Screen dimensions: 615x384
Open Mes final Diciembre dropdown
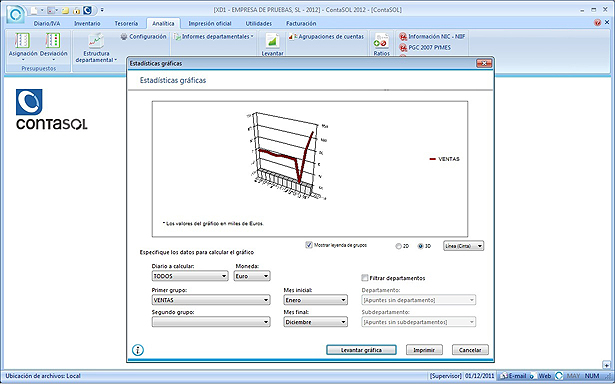315,322
